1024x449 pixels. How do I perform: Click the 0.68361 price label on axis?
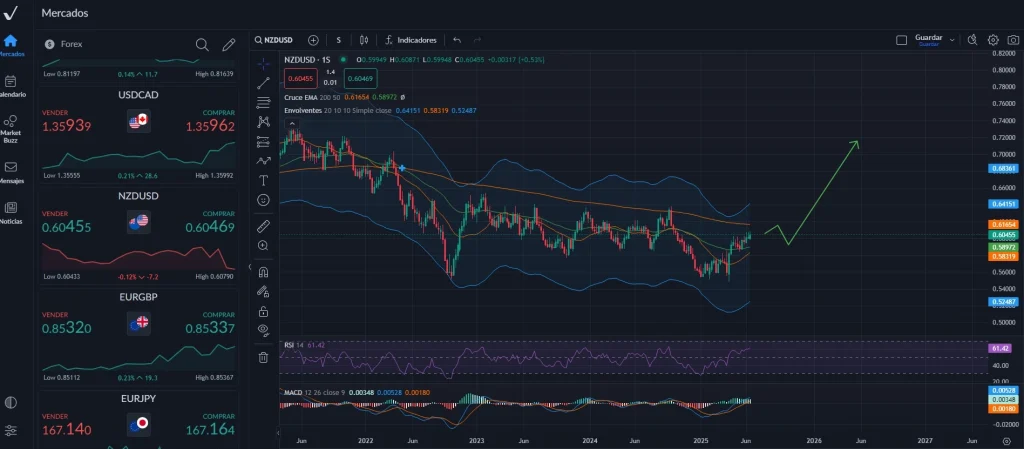(1003, 168)
